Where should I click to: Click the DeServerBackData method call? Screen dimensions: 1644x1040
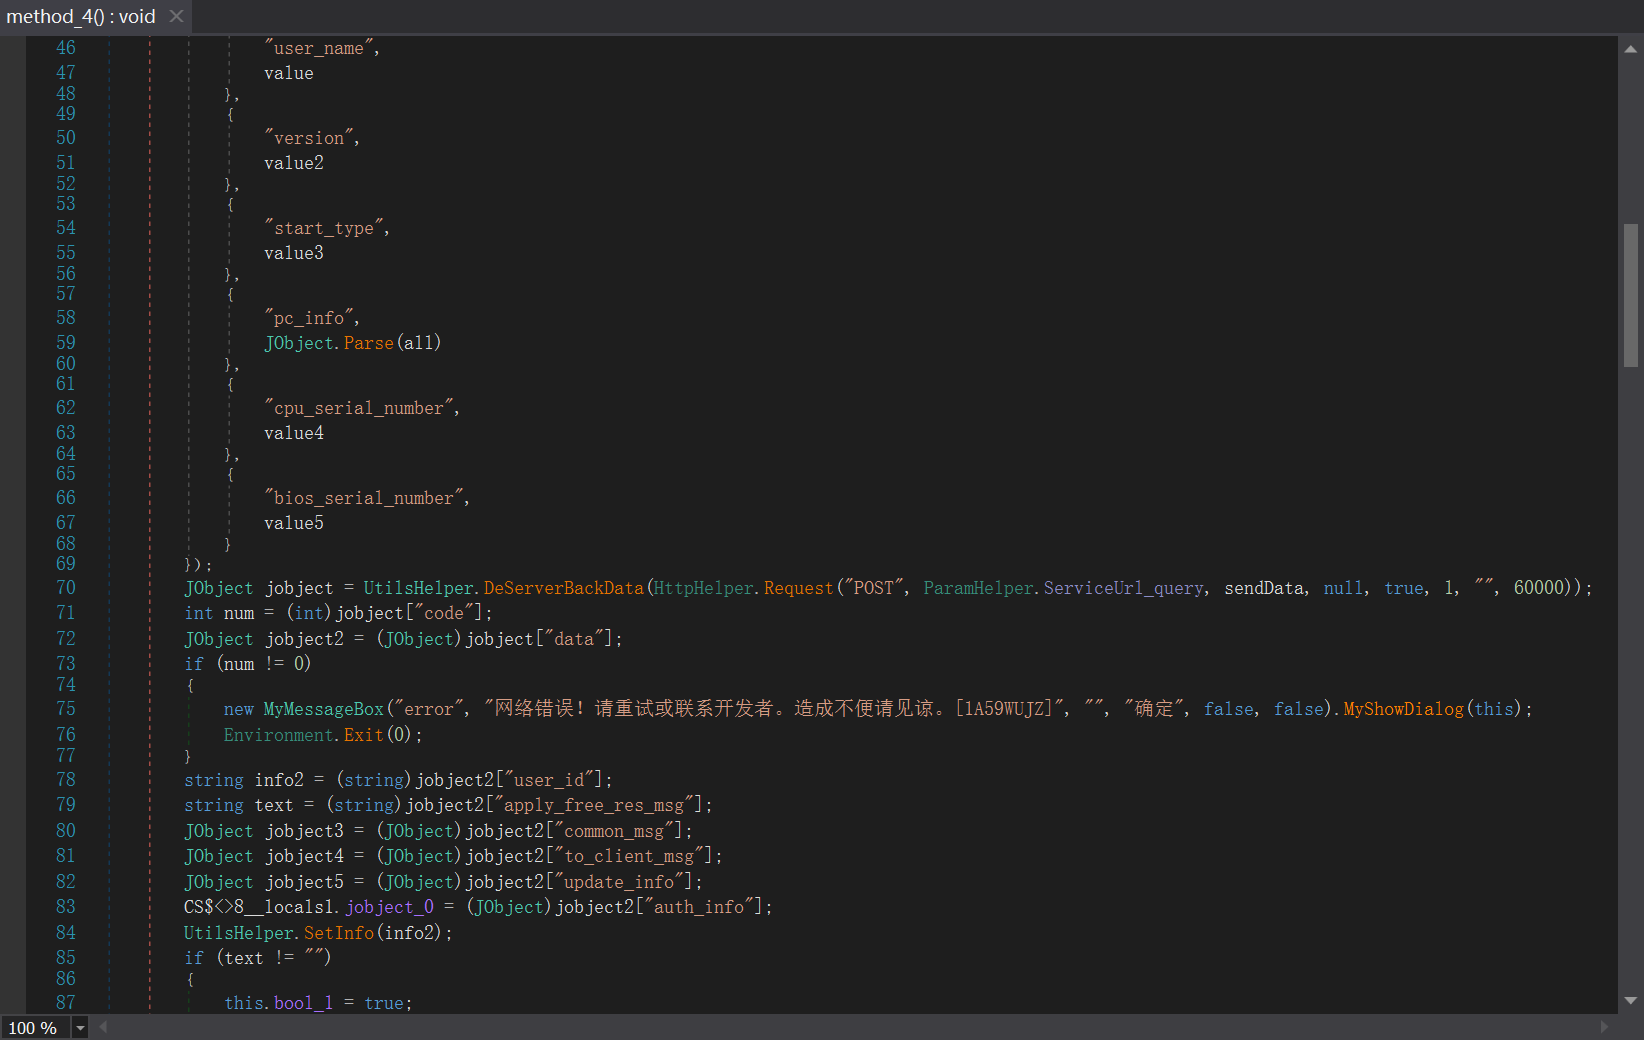click(564, 588)
